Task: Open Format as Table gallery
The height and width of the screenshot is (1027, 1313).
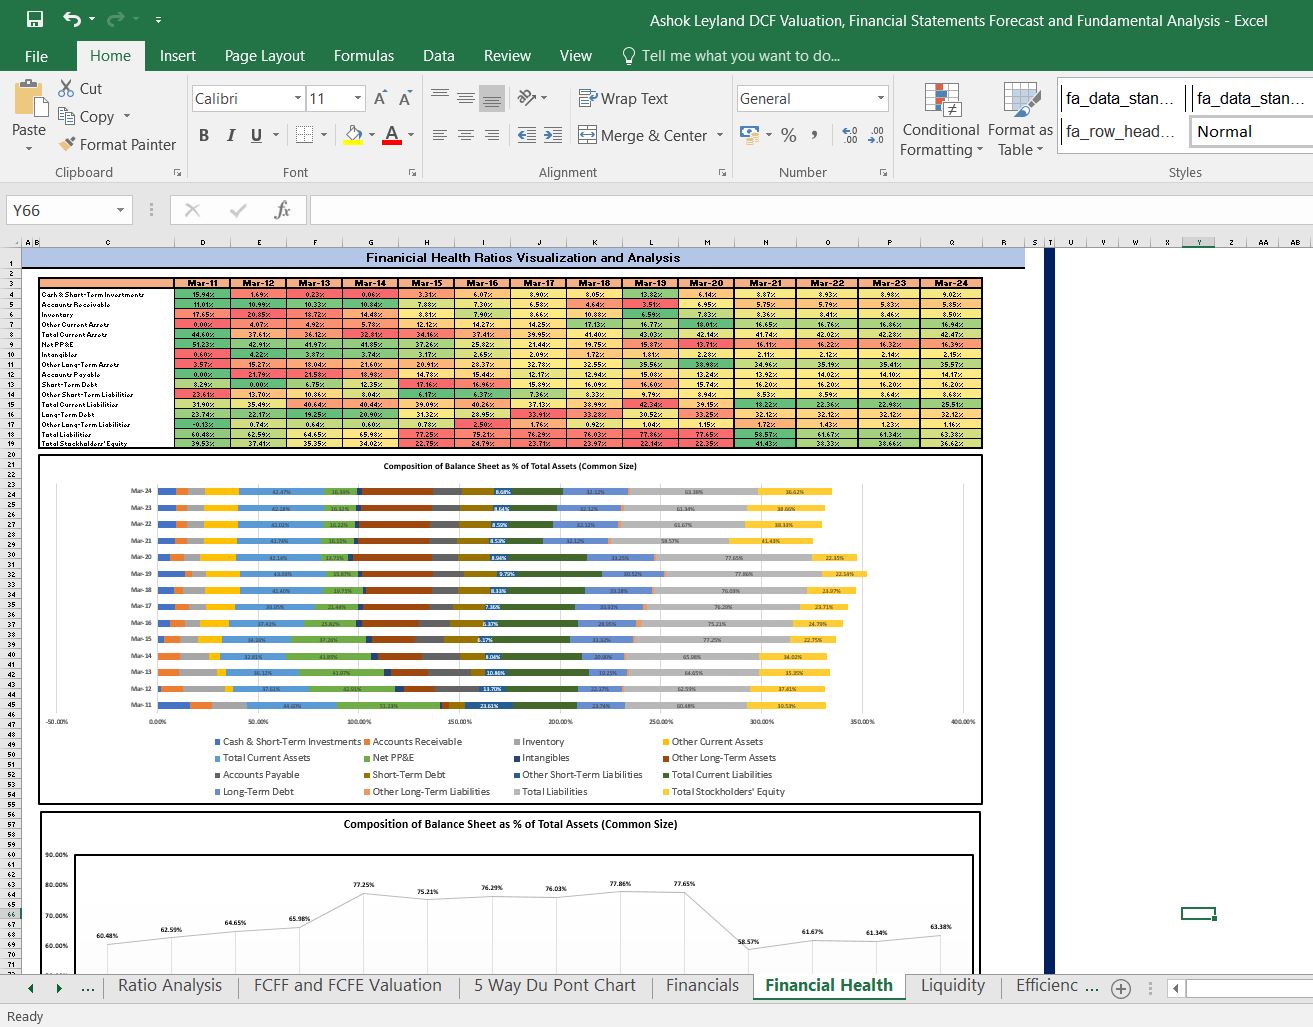Action: point(1020,120)
